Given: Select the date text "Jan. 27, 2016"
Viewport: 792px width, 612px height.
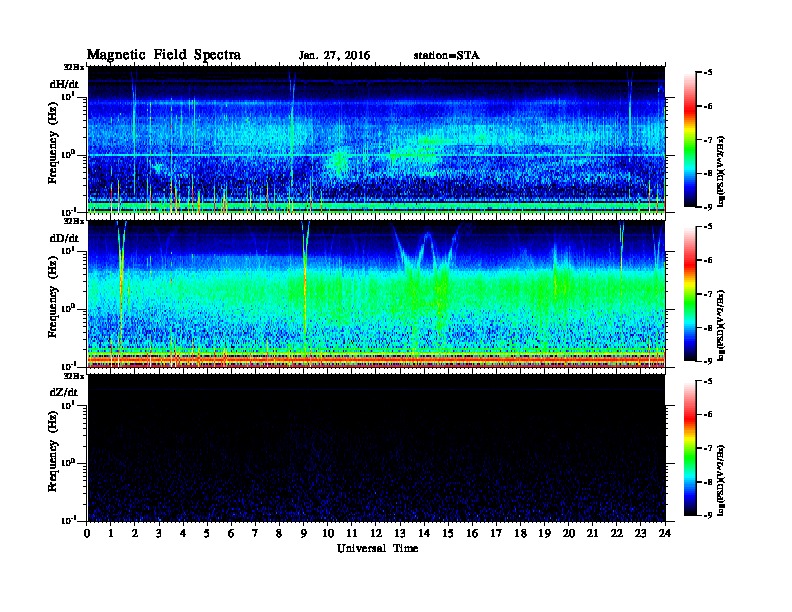Looking at the screenshot, I should click(x=334, y=56).
